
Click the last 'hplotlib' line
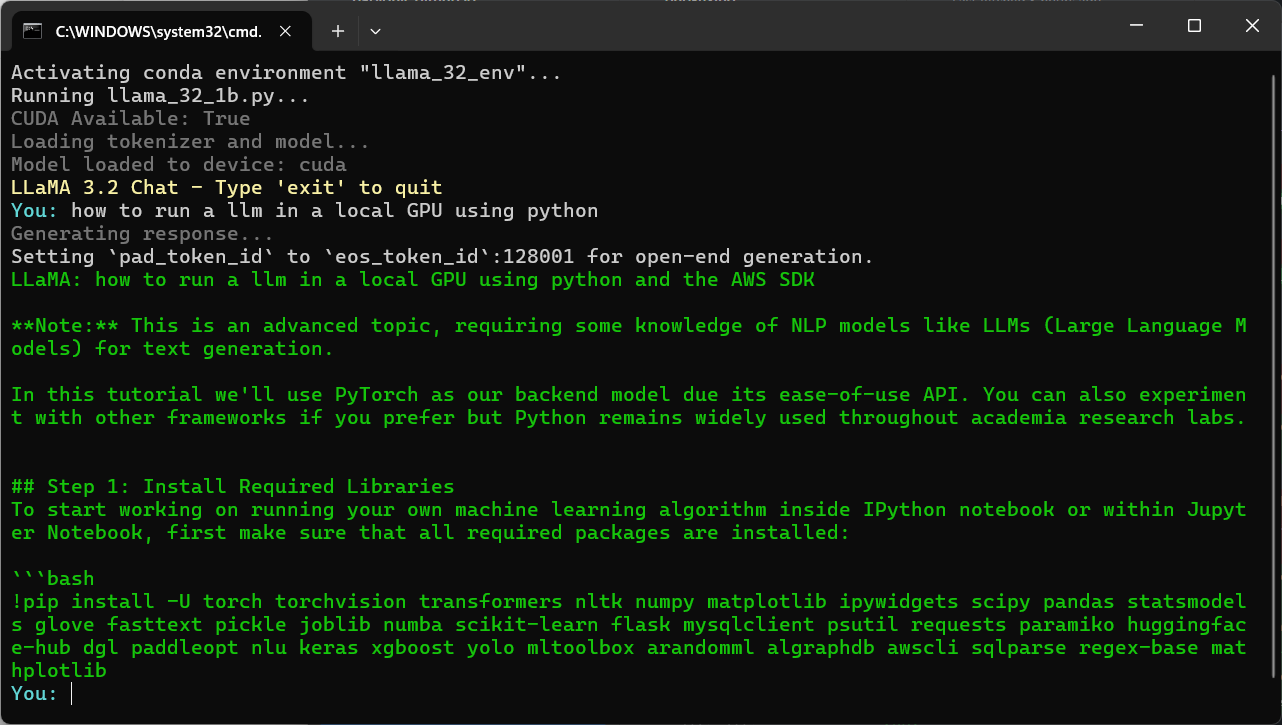point(59,671)
